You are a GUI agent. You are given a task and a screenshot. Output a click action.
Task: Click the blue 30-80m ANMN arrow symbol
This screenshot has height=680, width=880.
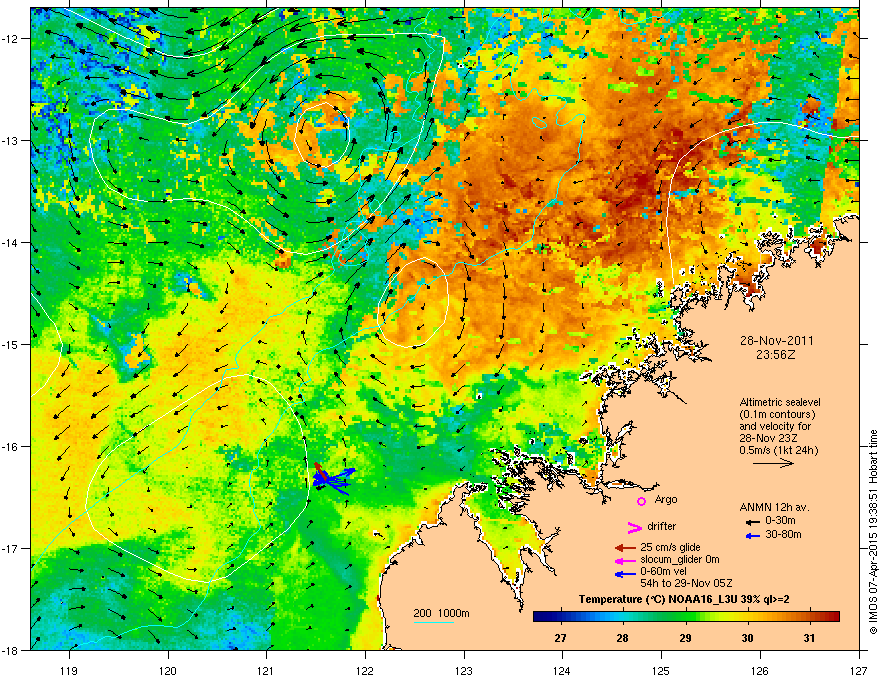pos(753,536)
